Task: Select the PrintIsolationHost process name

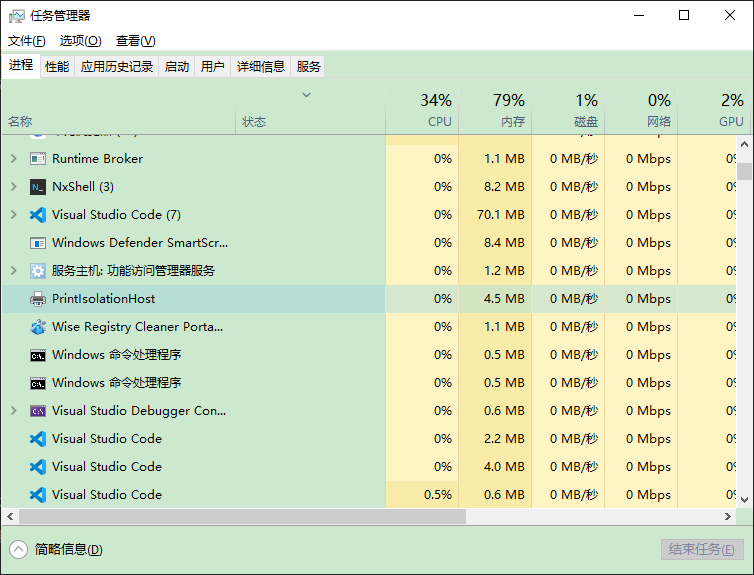Action: coord(103,299)
